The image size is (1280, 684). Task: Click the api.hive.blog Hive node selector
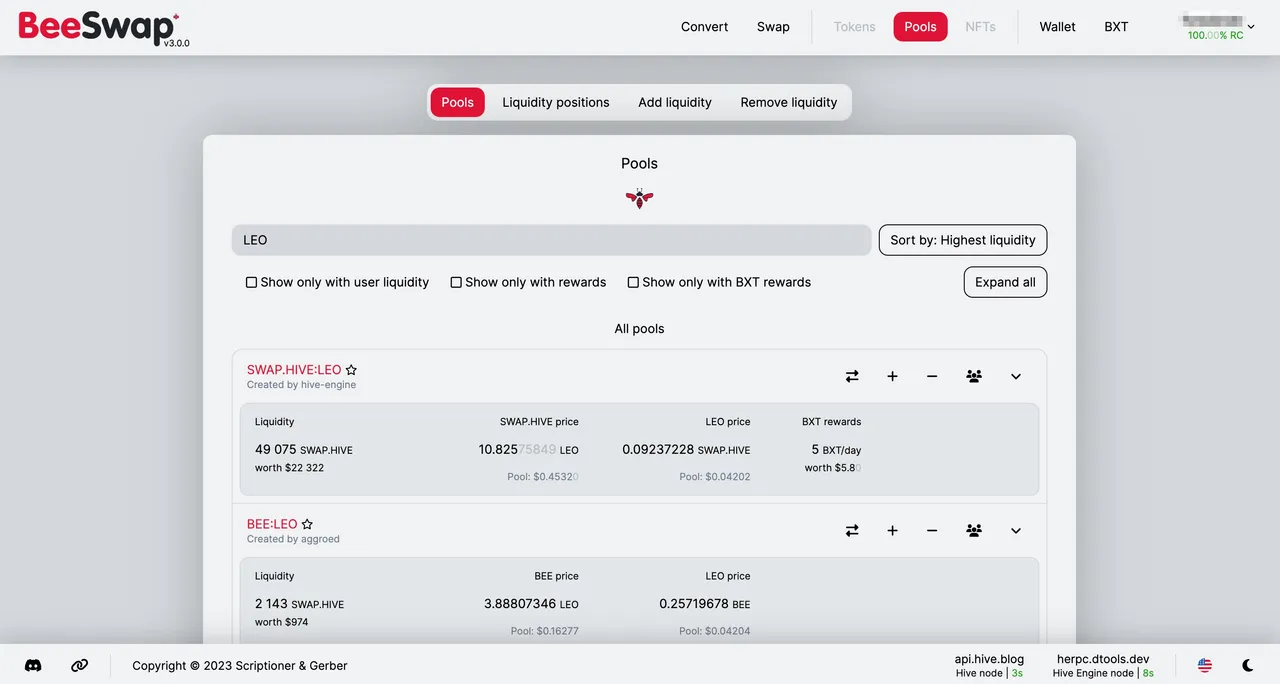(989, 665)
